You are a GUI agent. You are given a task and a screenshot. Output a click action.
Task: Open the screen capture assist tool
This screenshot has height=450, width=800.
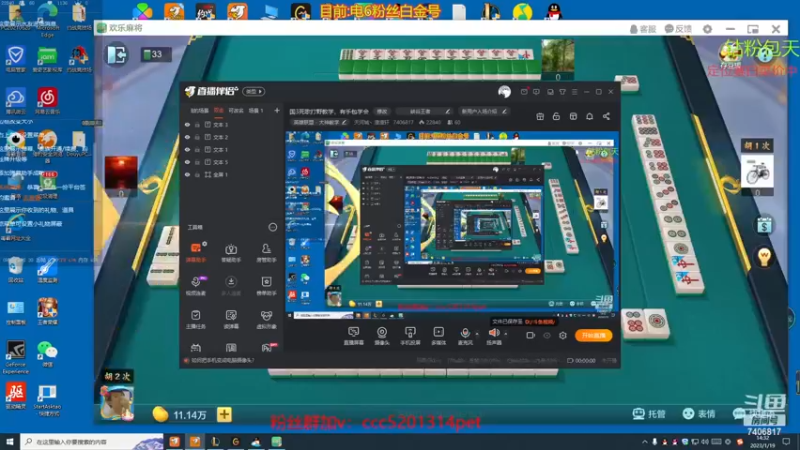coord(231,319)
